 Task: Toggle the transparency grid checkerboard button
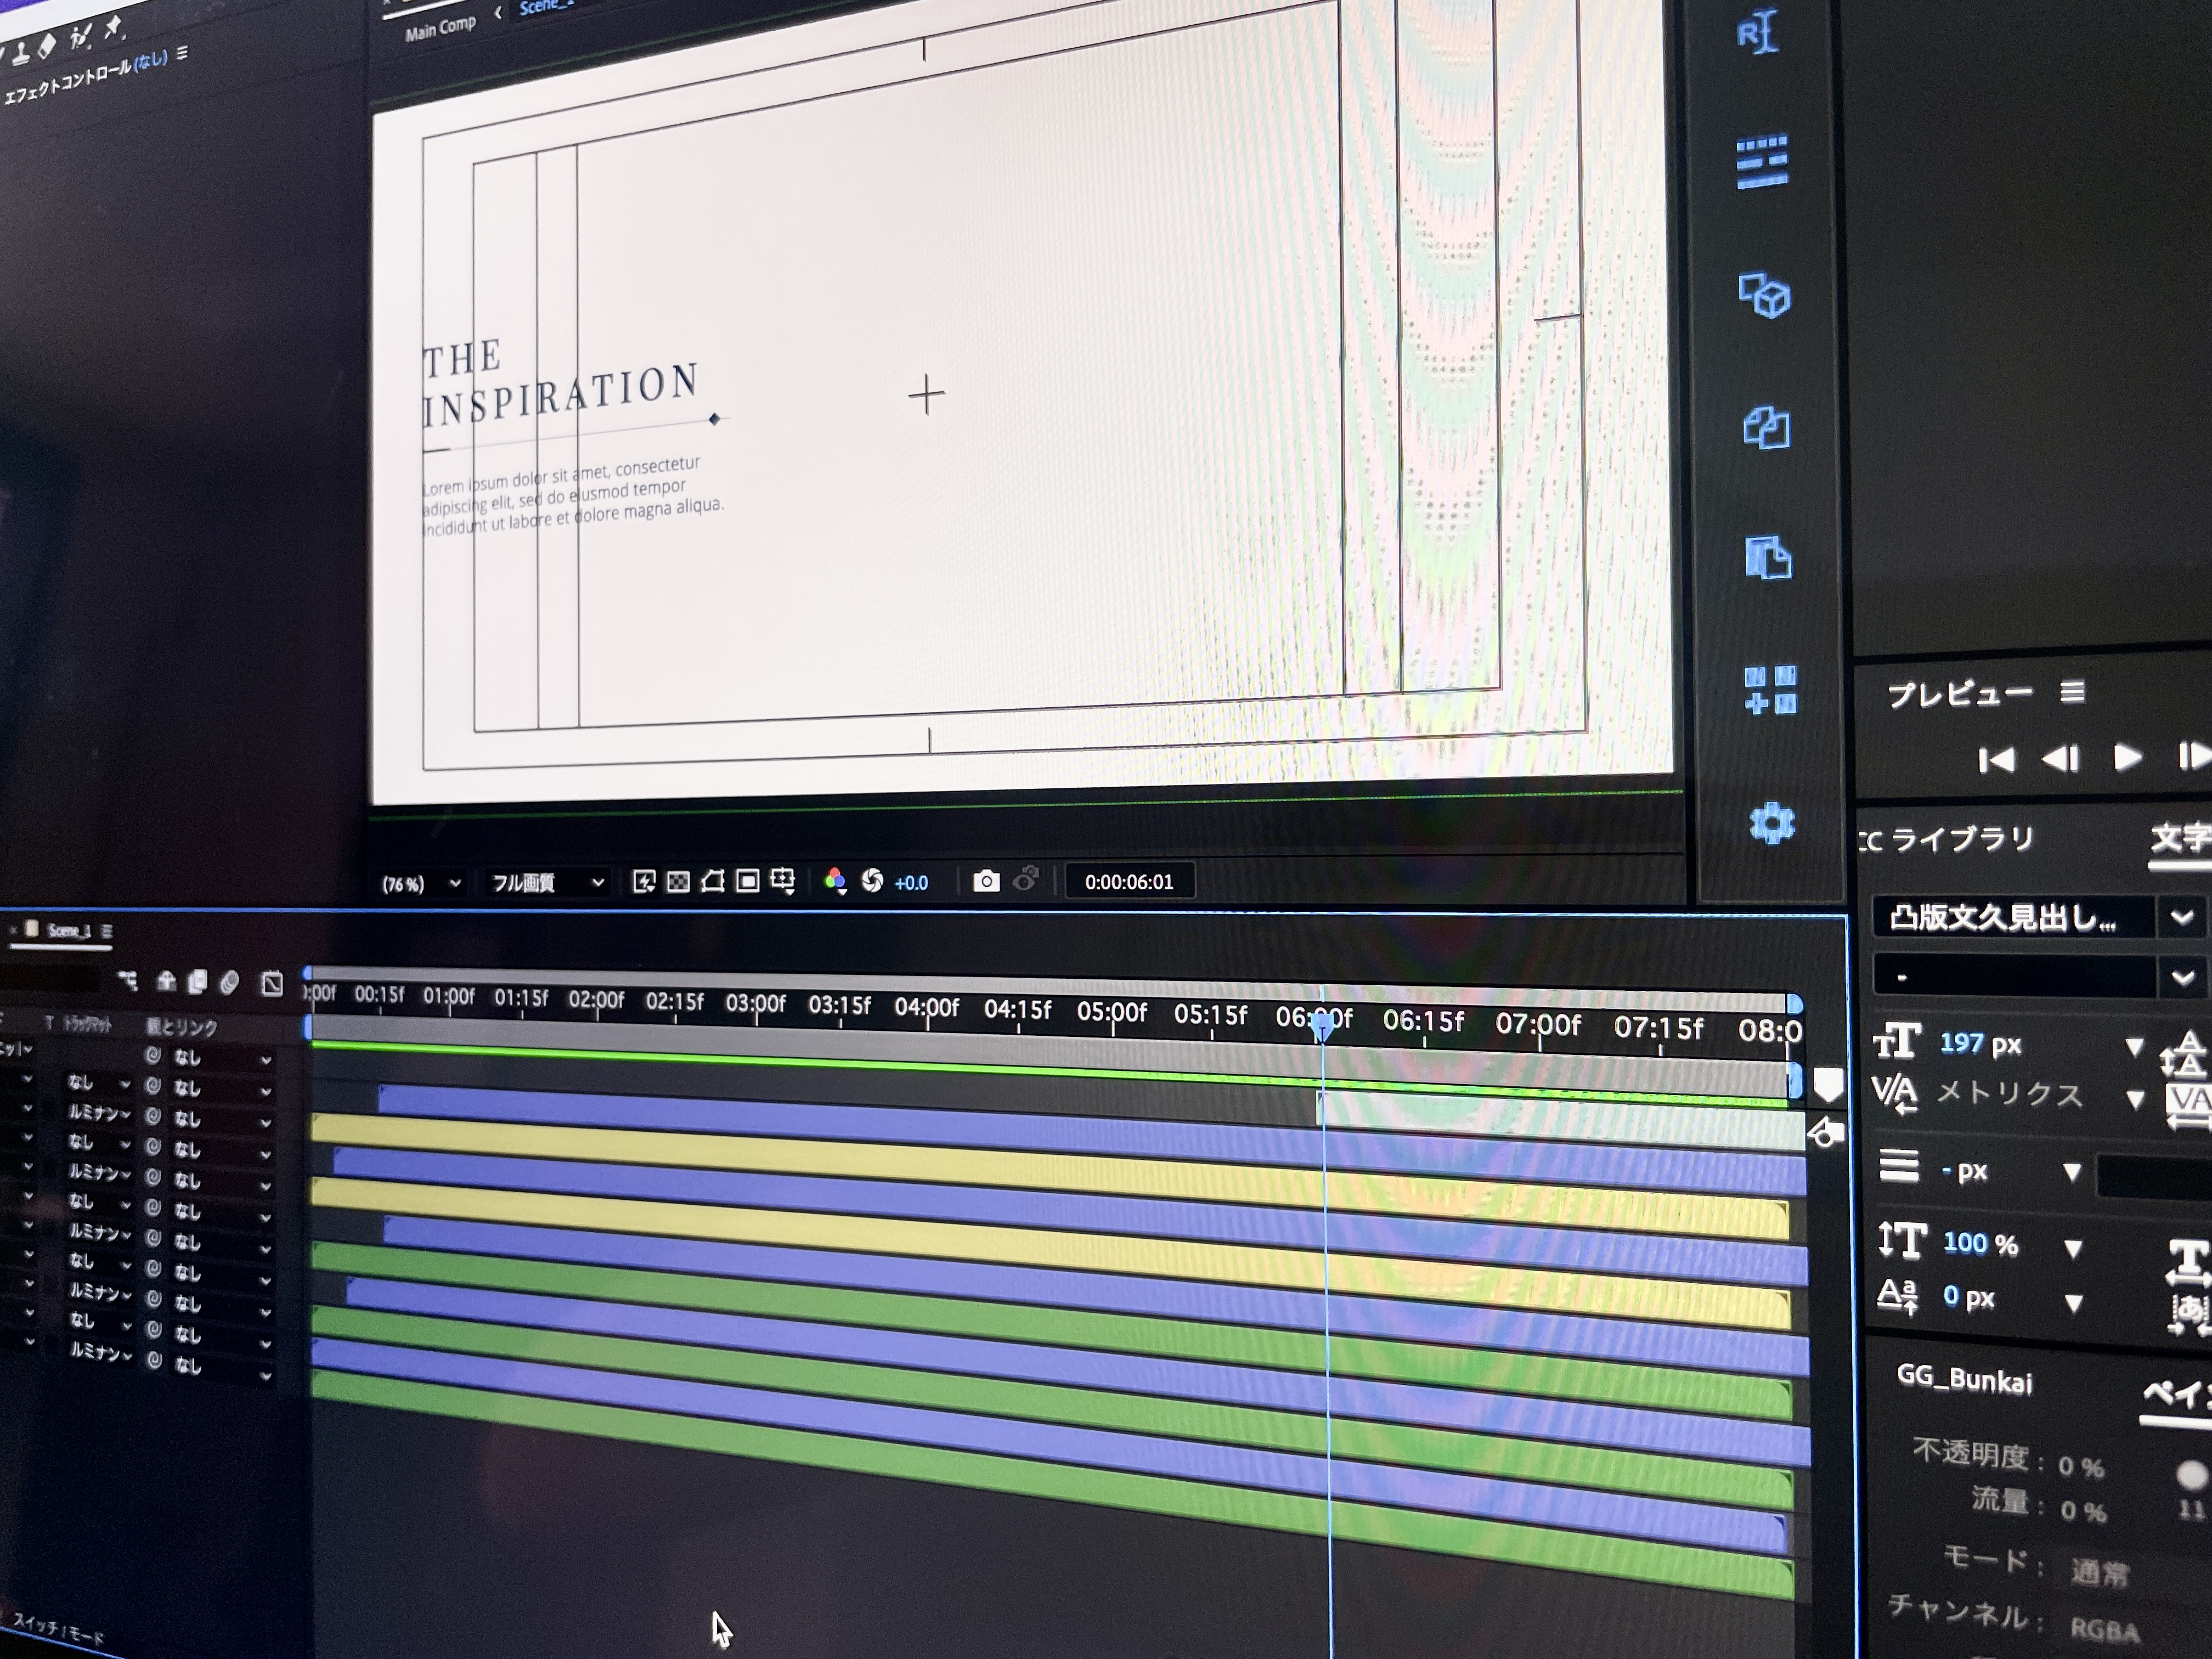[678, 881]
